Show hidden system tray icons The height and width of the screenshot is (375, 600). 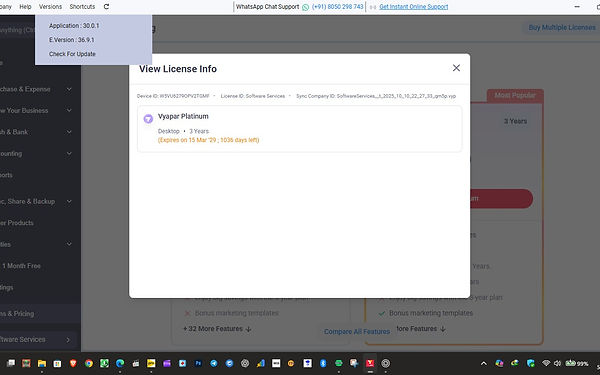point(484,364)
